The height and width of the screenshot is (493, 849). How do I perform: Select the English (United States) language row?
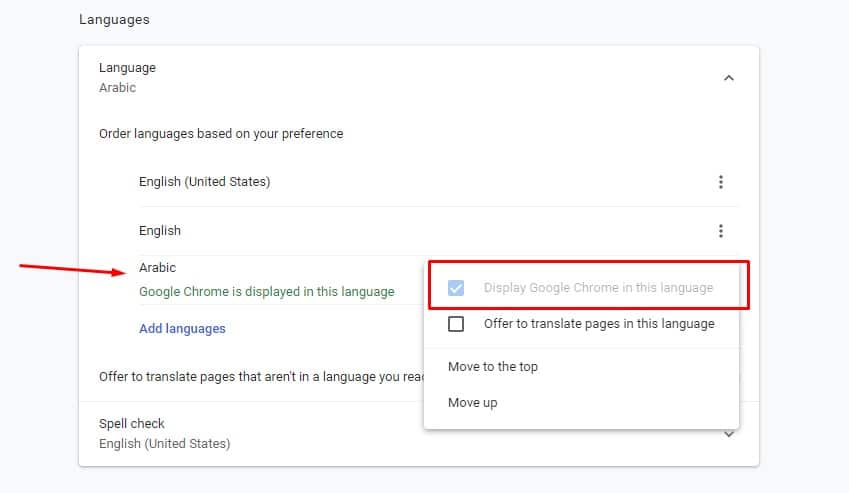205,182
